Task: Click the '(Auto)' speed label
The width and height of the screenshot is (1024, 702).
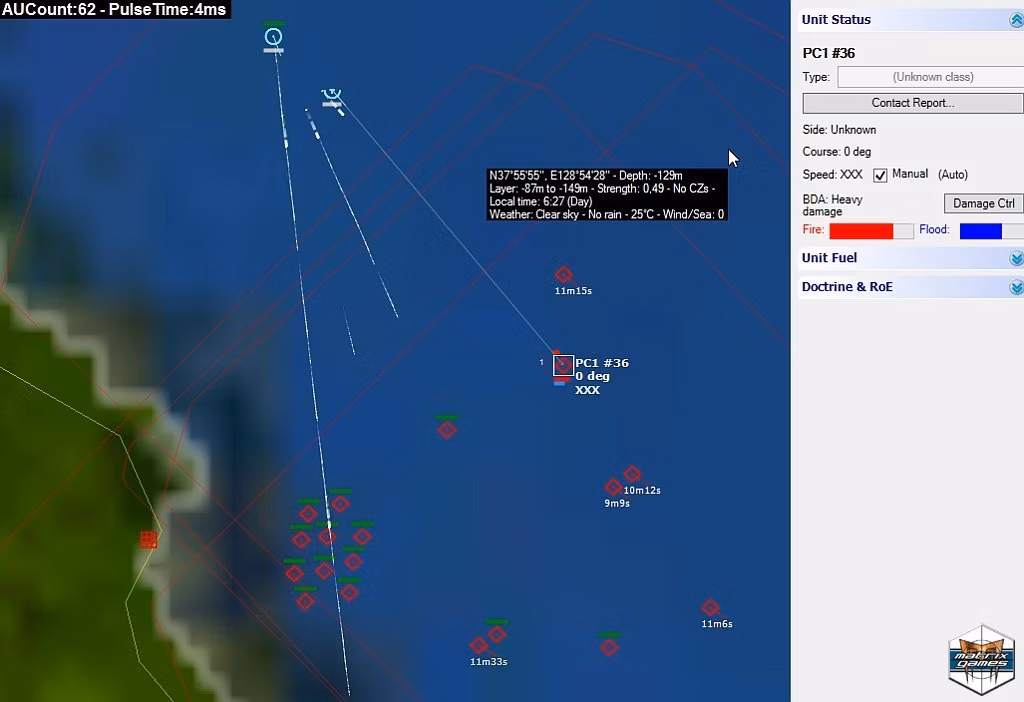Action: coord(953,174)
